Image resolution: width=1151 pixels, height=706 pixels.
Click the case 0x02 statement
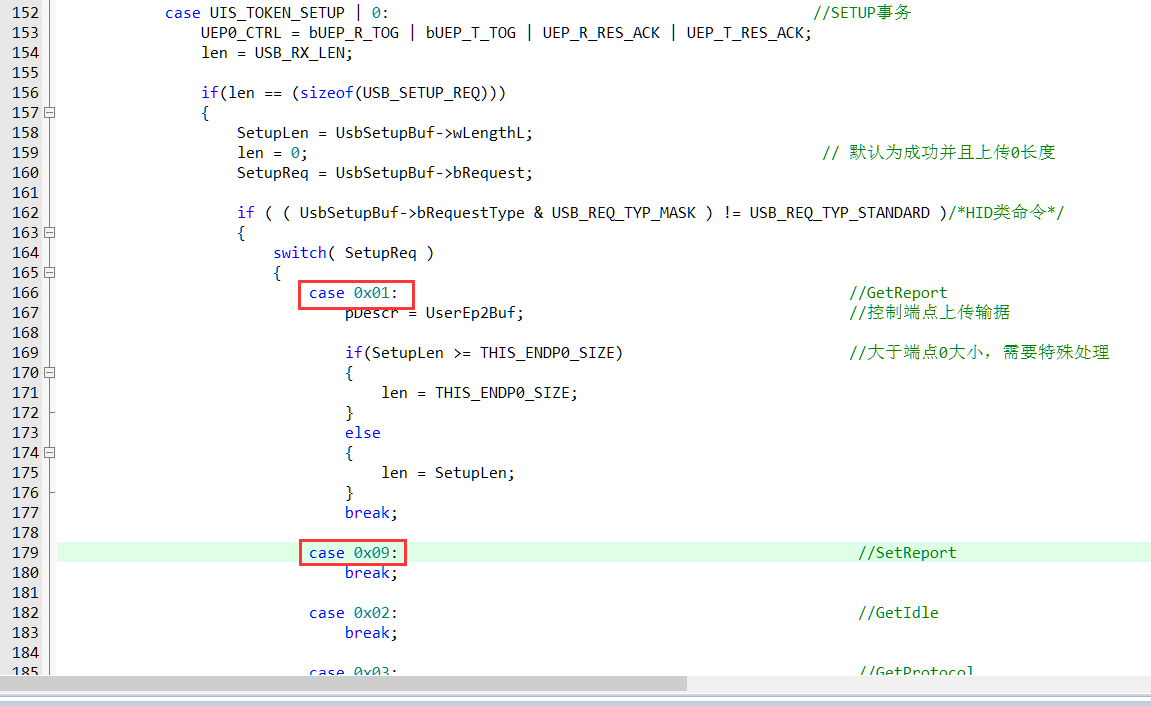tap(353, 613)
